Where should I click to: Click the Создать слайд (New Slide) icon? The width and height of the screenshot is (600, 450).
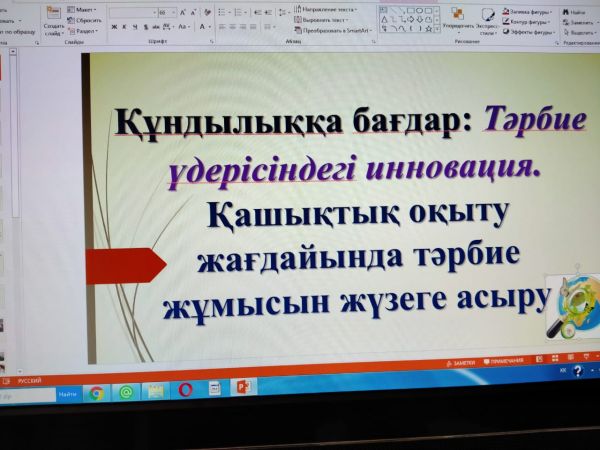54,13
